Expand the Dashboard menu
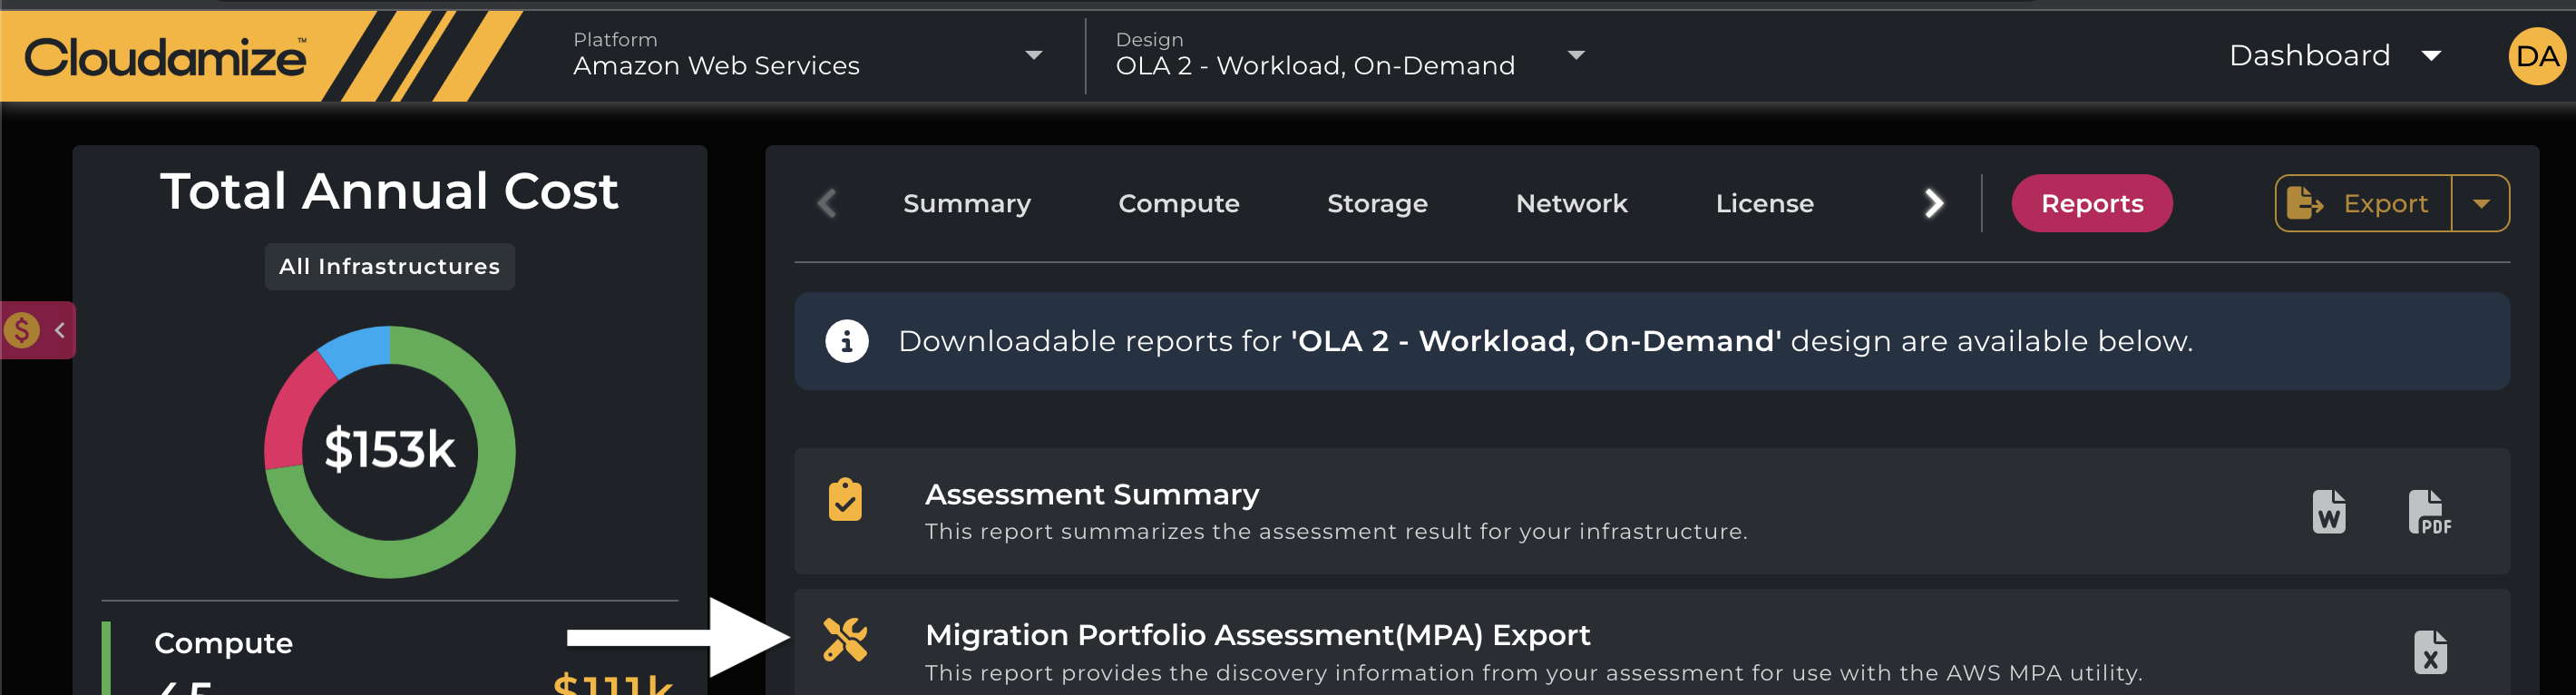Screen dimensions: 2576x695 point(2335,56)
